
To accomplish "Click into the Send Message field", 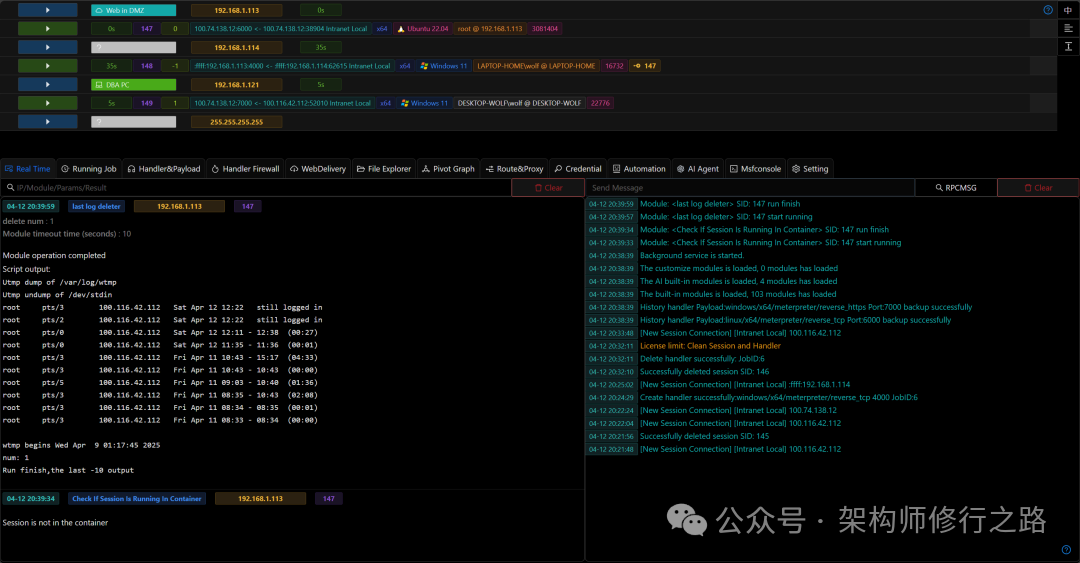I will [750, 188].
